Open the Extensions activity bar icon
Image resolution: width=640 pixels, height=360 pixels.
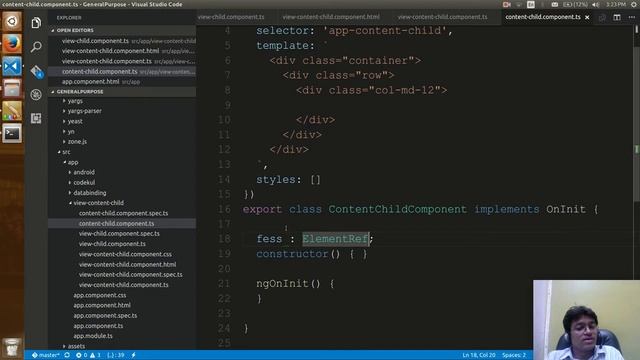click(x=36, y=118)
